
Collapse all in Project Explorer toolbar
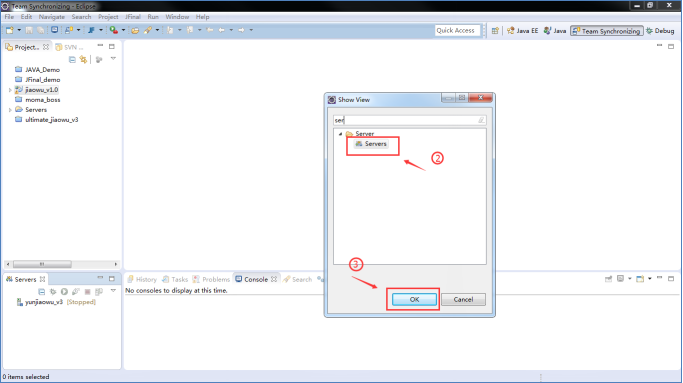(72, 59)
